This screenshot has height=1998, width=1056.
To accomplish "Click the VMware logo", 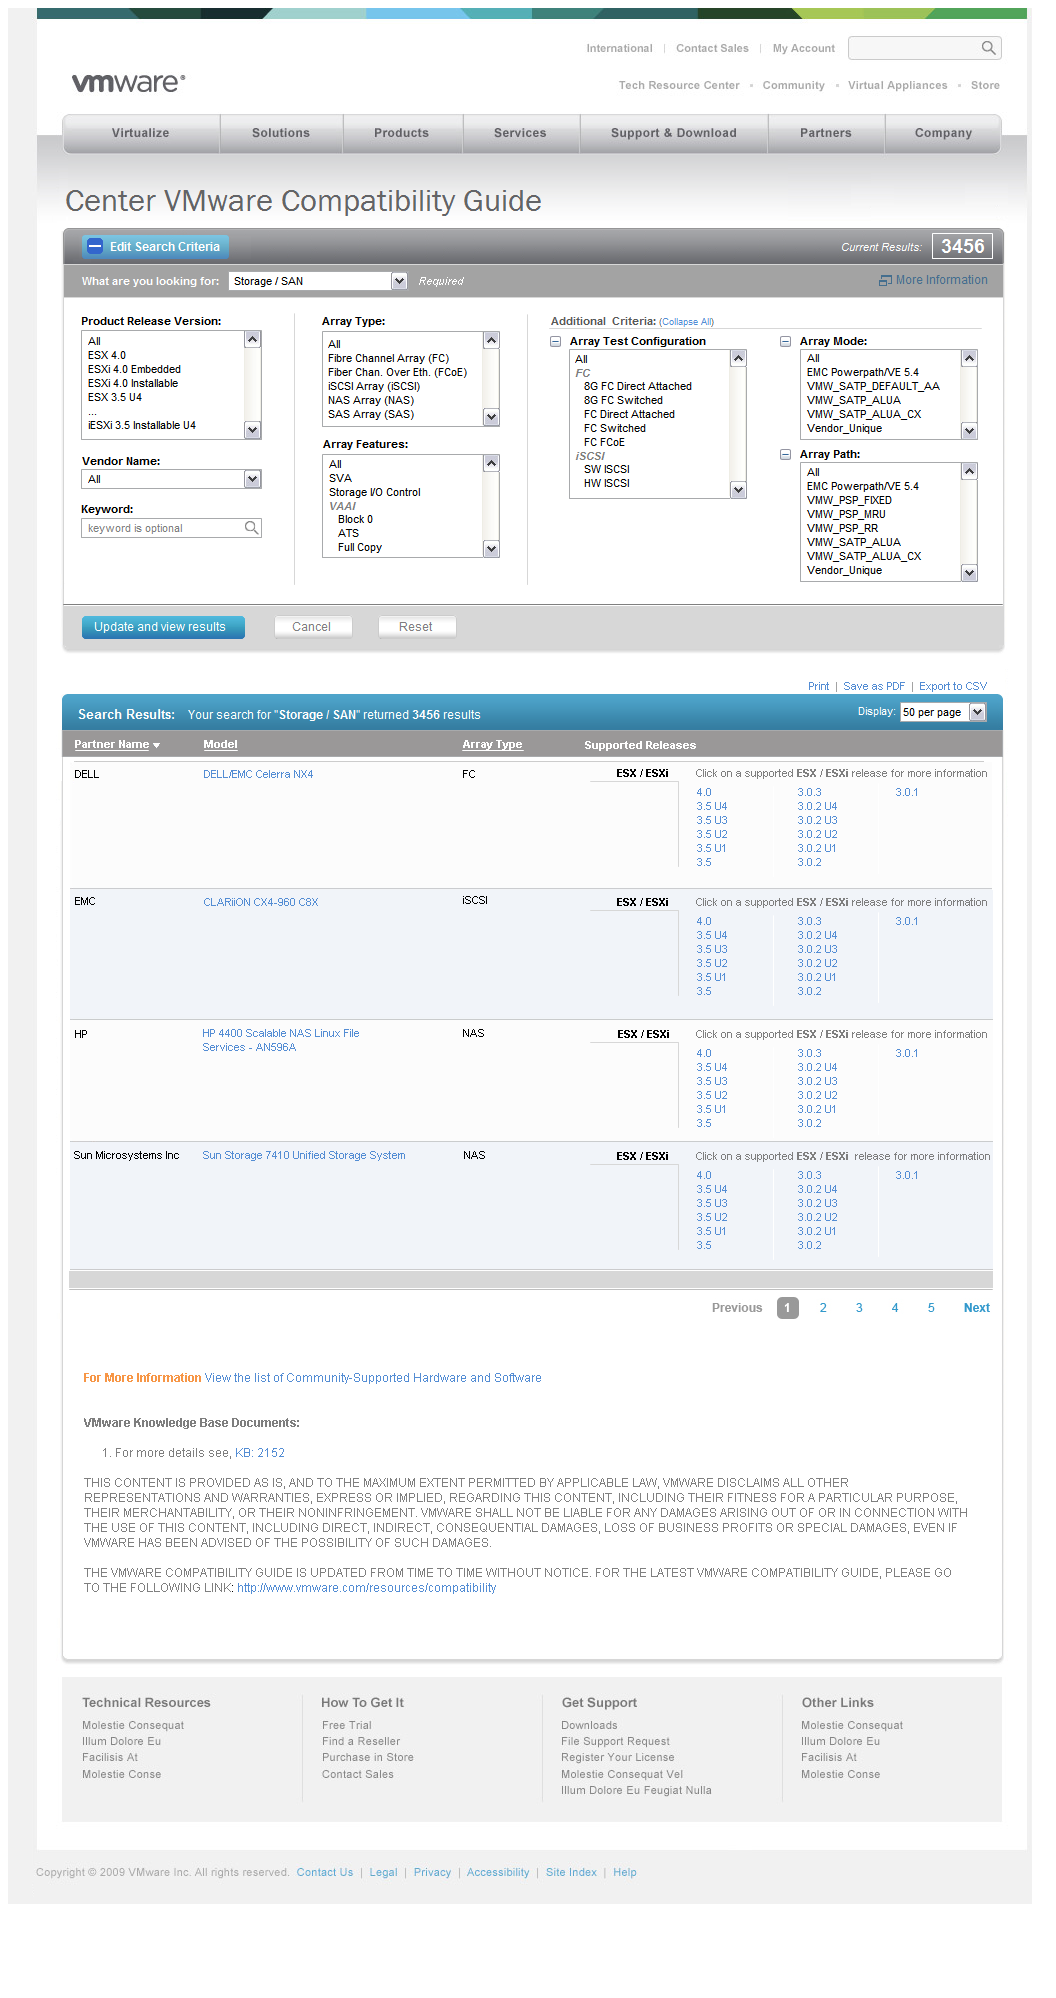I will 128,83.
